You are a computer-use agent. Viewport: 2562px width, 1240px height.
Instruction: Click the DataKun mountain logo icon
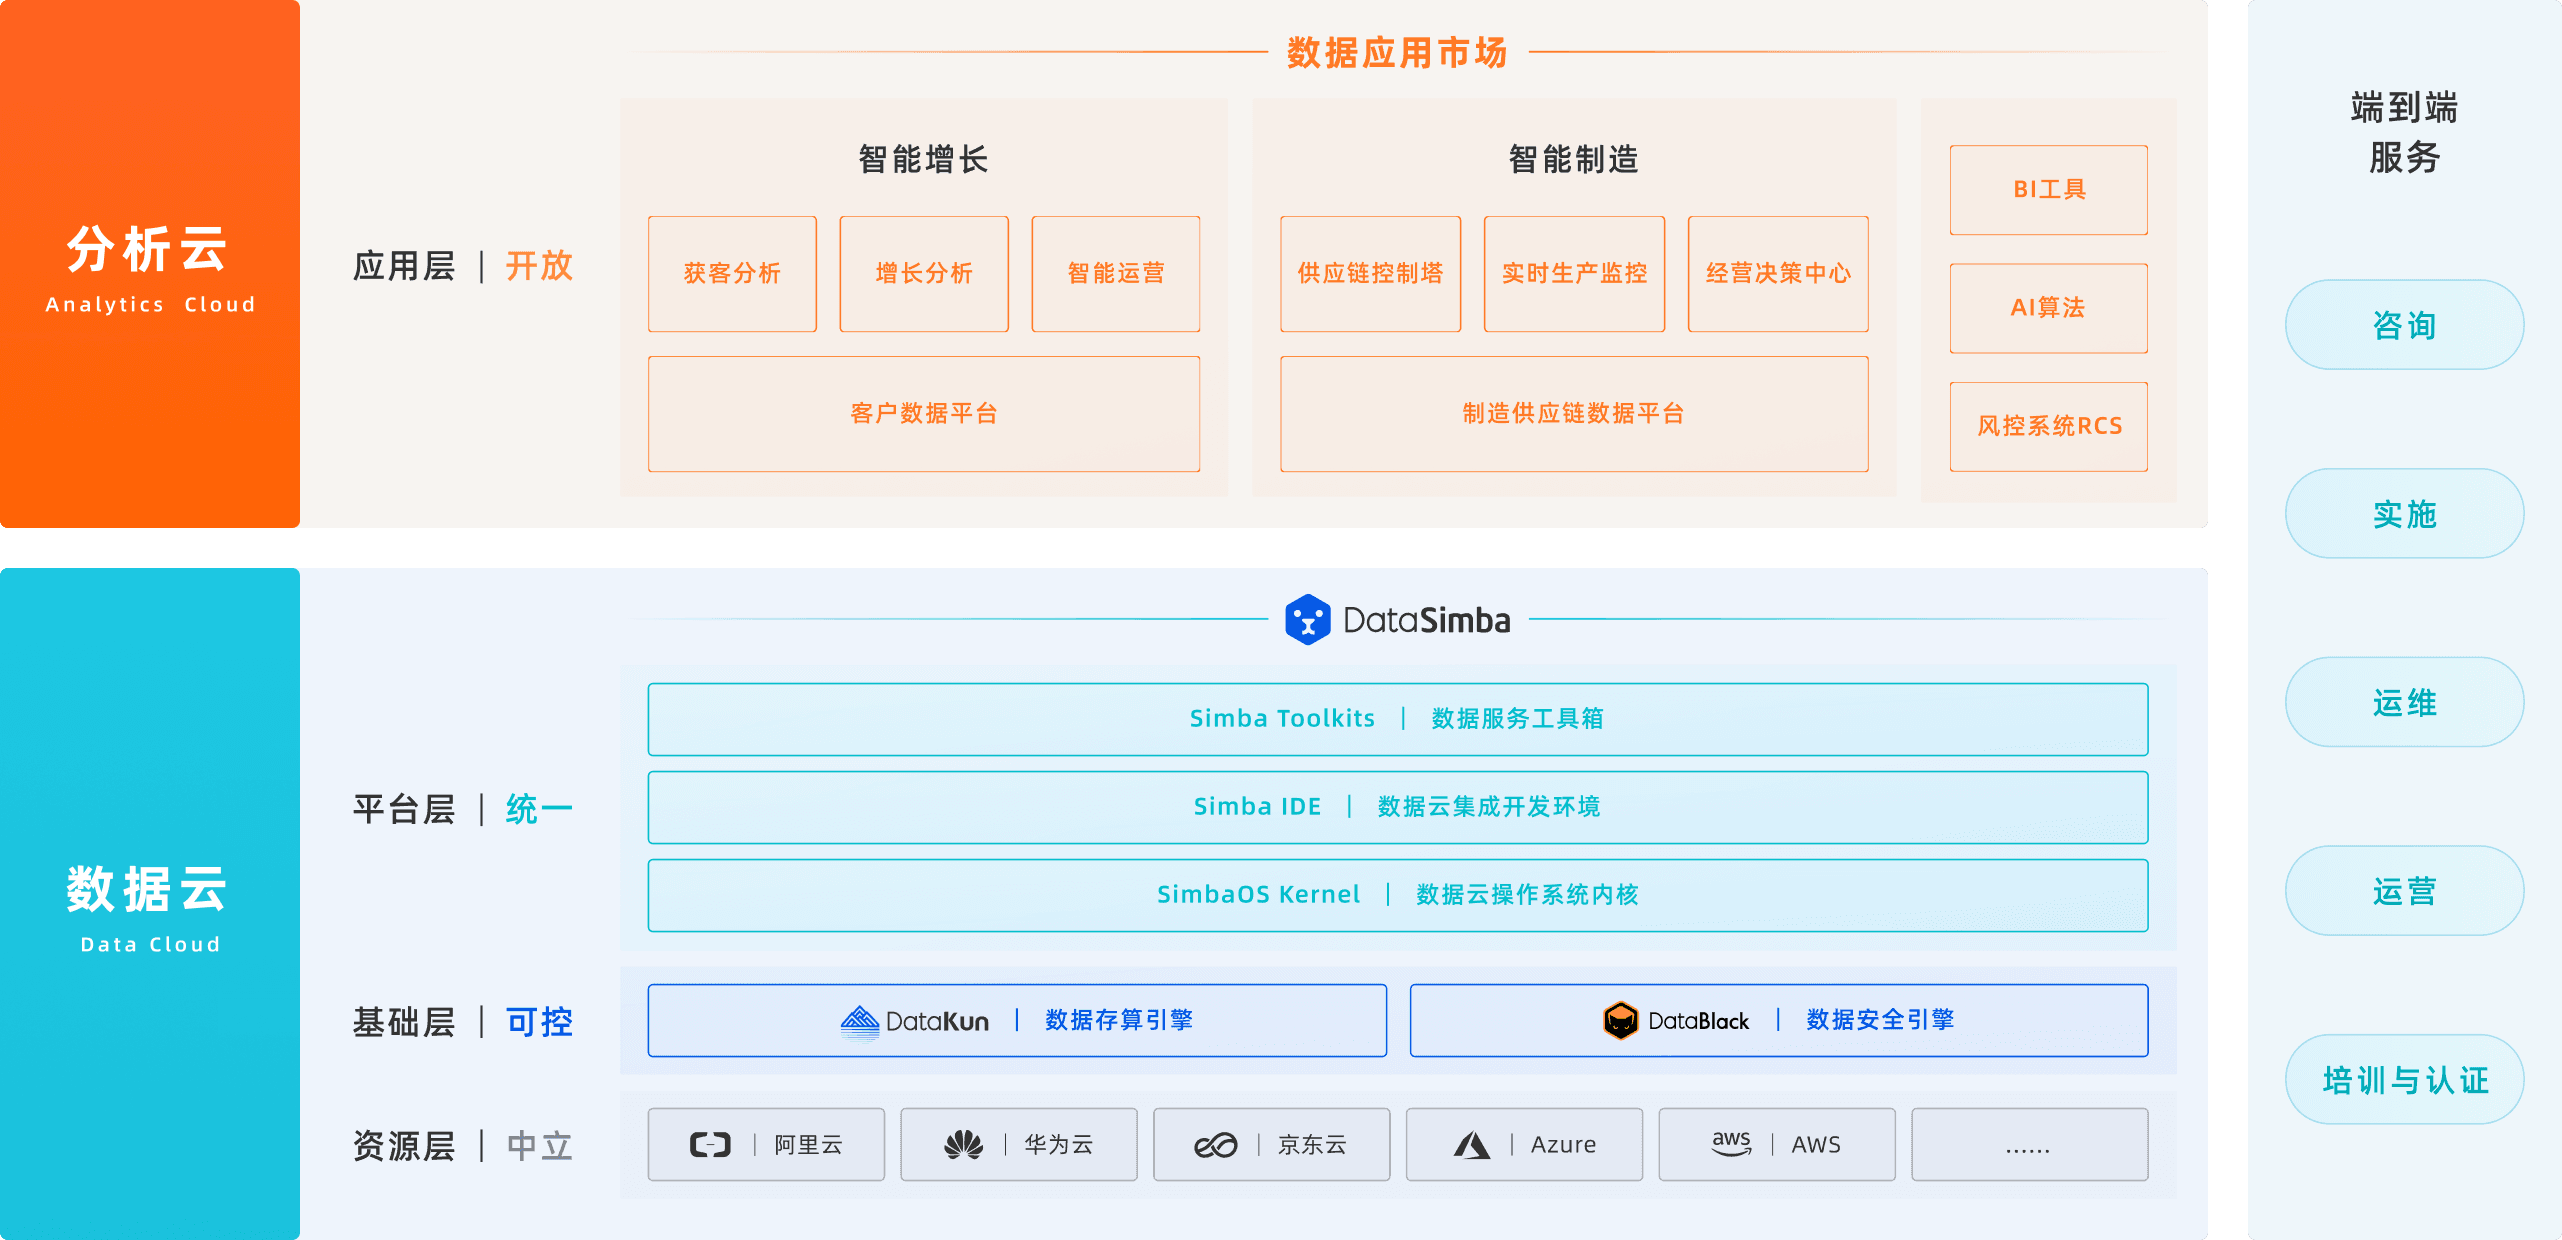pyautogui.click(x=860, y=1022)
